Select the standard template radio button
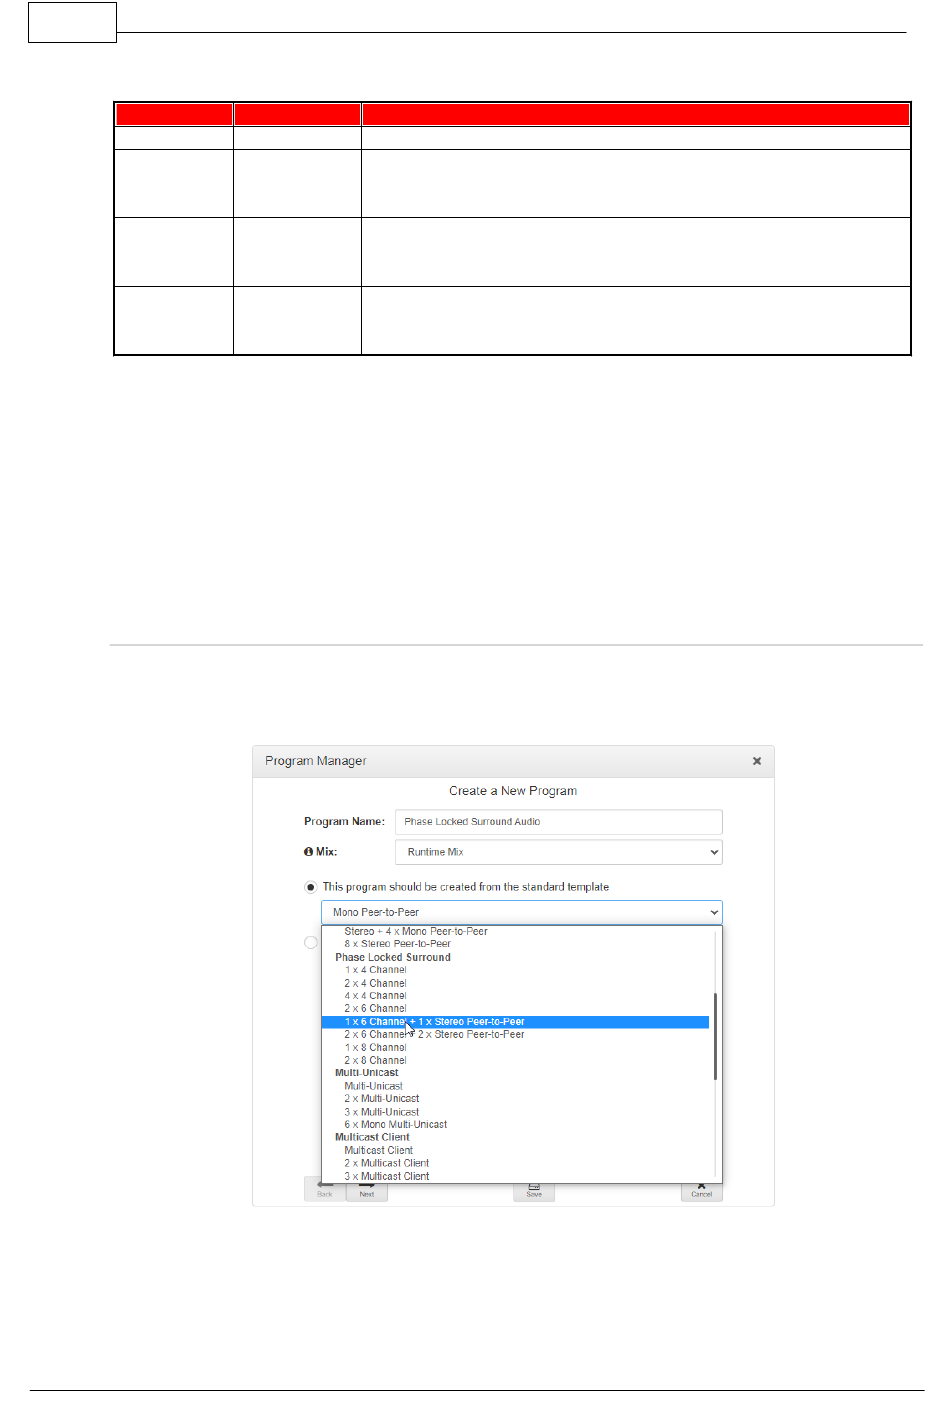Image resolution: width=950 pixels, height=1409 pixels. [x=311, y=887]
